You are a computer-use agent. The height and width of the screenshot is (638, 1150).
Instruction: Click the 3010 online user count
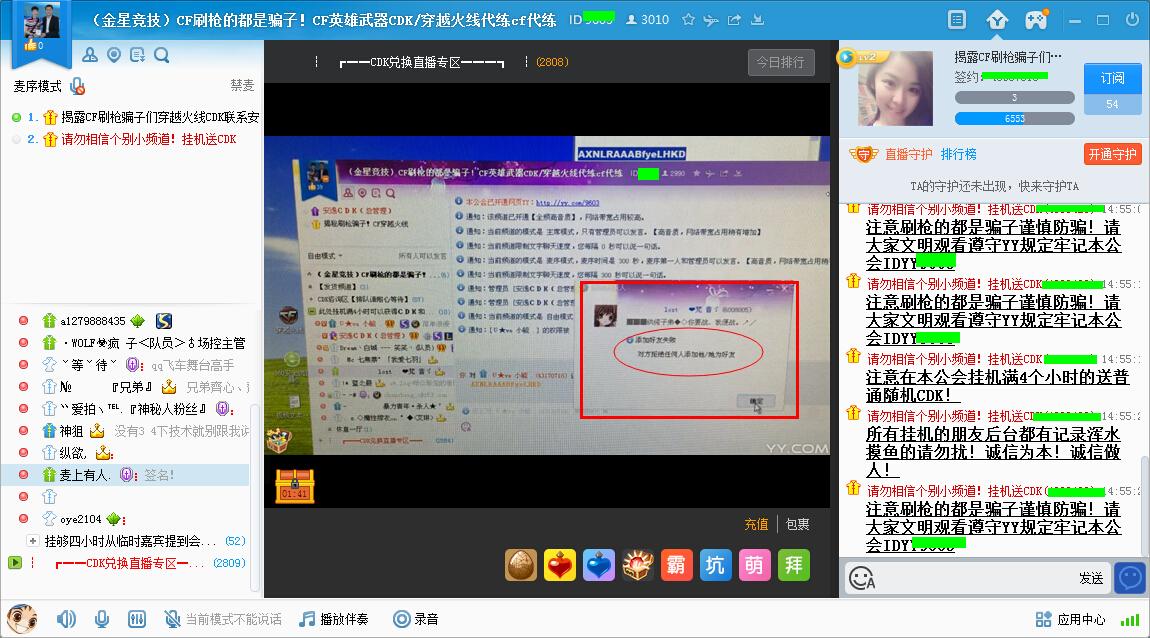[x=647, y=20]
